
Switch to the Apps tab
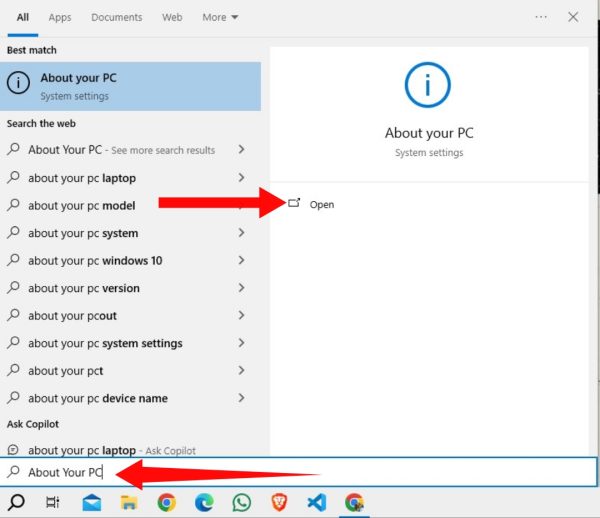click(x=60, y=17)
